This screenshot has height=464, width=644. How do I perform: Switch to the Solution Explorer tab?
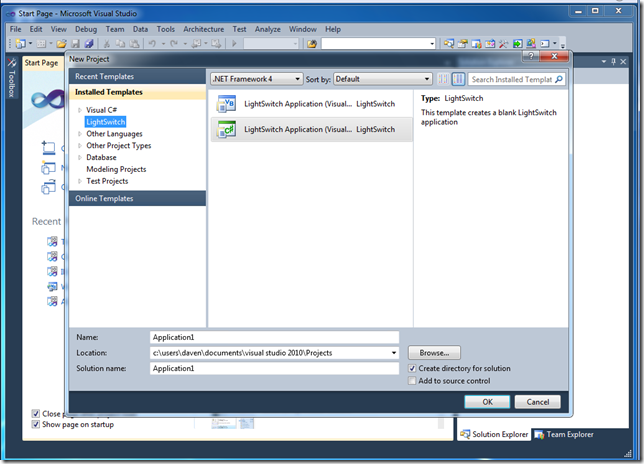(x=494, y=434)
